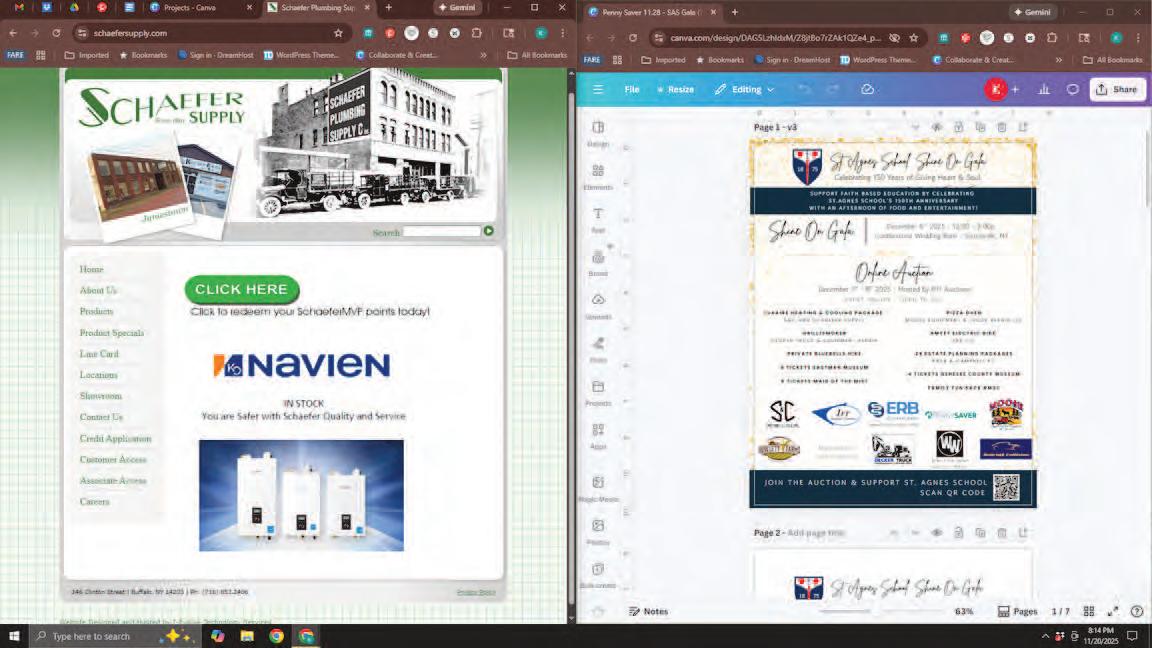This screenshot has width=1152, height=648.
Task: Toggle Pages view in Canva bottom bar
Action: tap(1018, 611)
